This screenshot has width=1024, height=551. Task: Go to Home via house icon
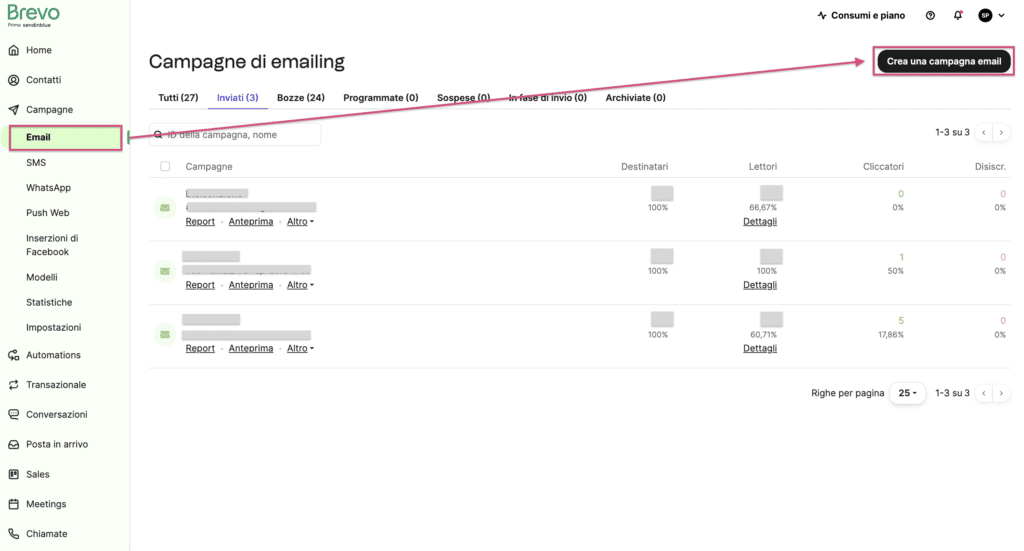14,50
